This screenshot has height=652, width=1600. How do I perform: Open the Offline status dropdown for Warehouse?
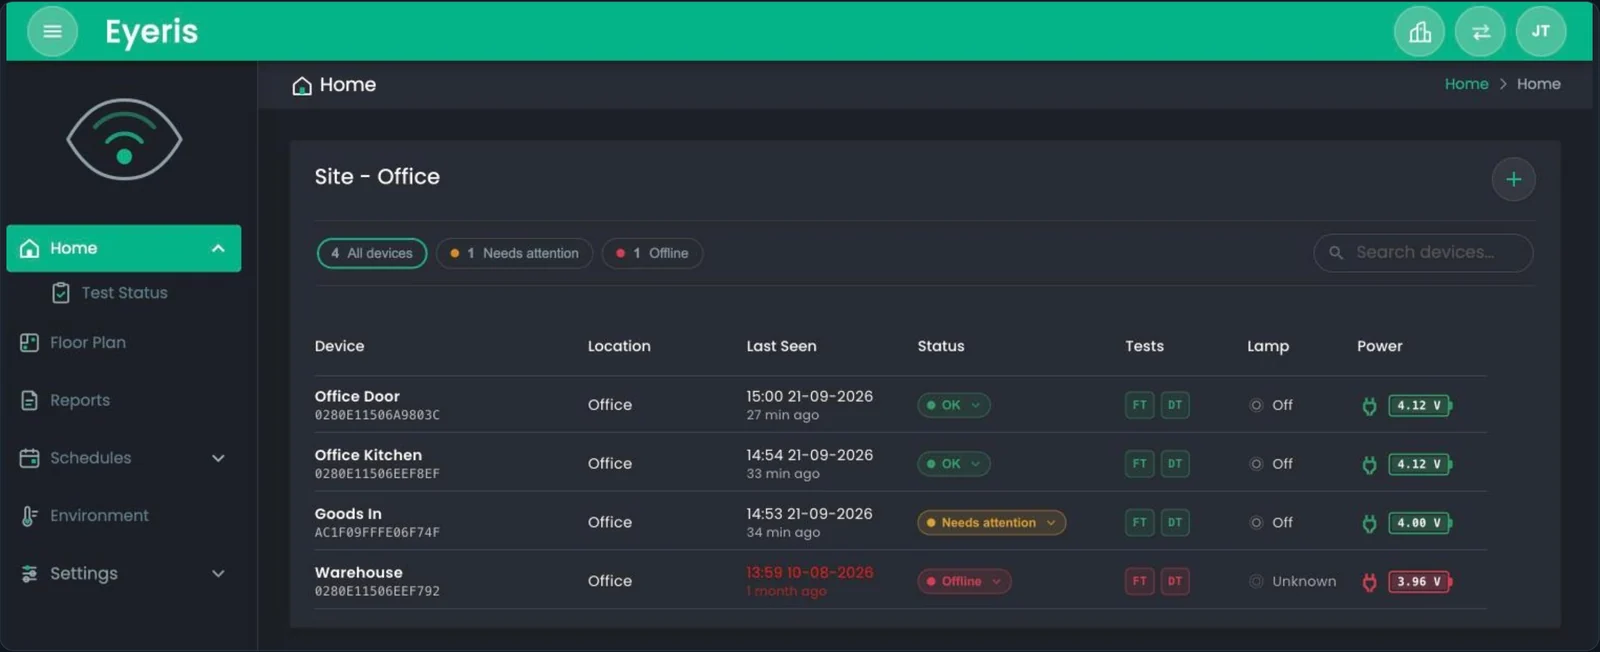coord(964,581)
